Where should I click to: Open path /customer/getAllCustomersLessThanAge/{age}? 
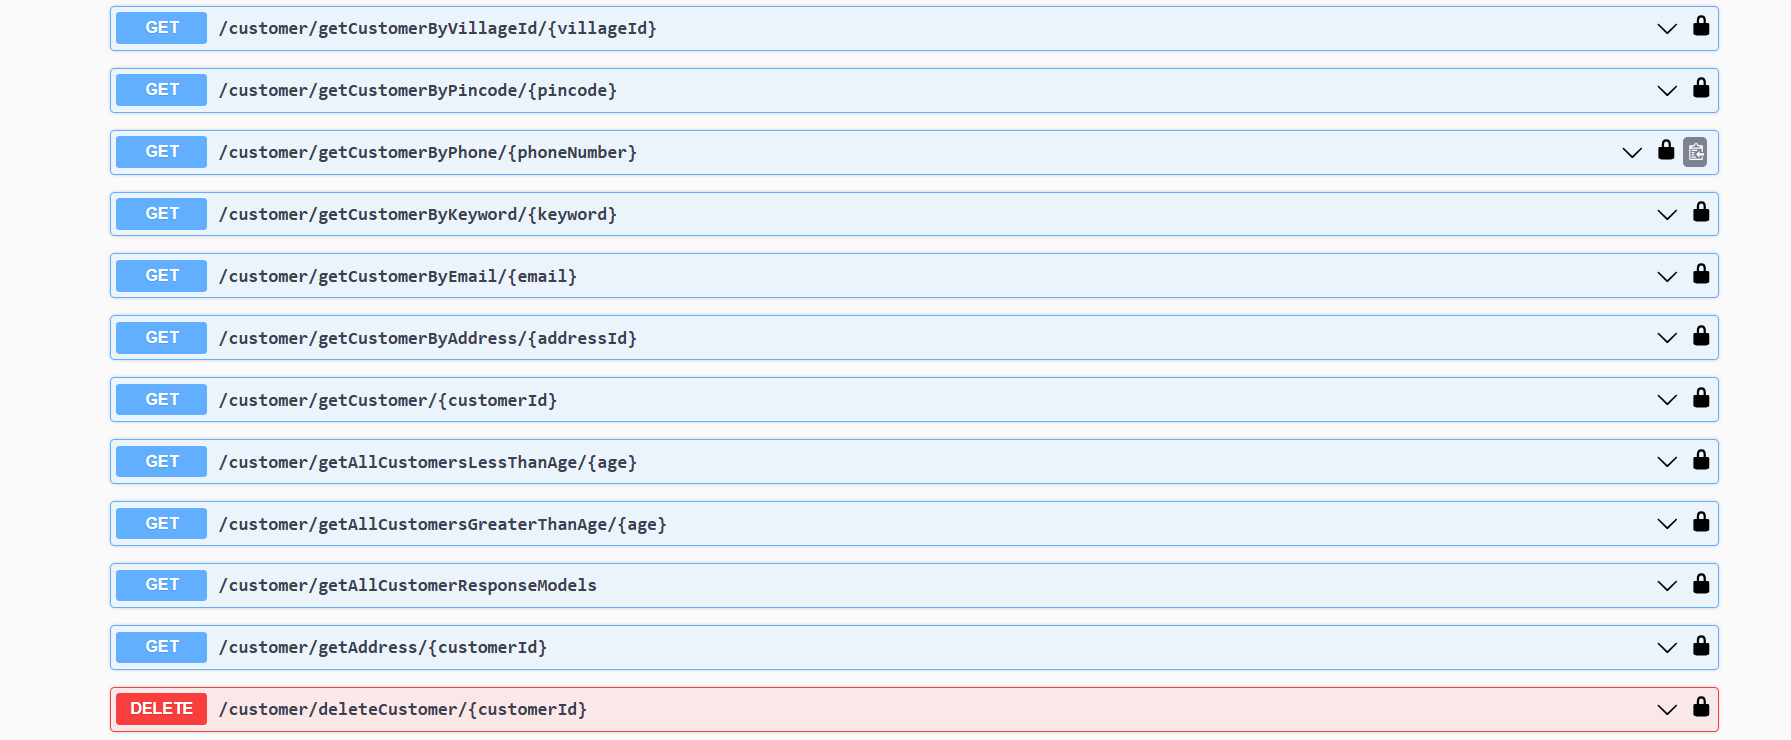click(428, 463)
